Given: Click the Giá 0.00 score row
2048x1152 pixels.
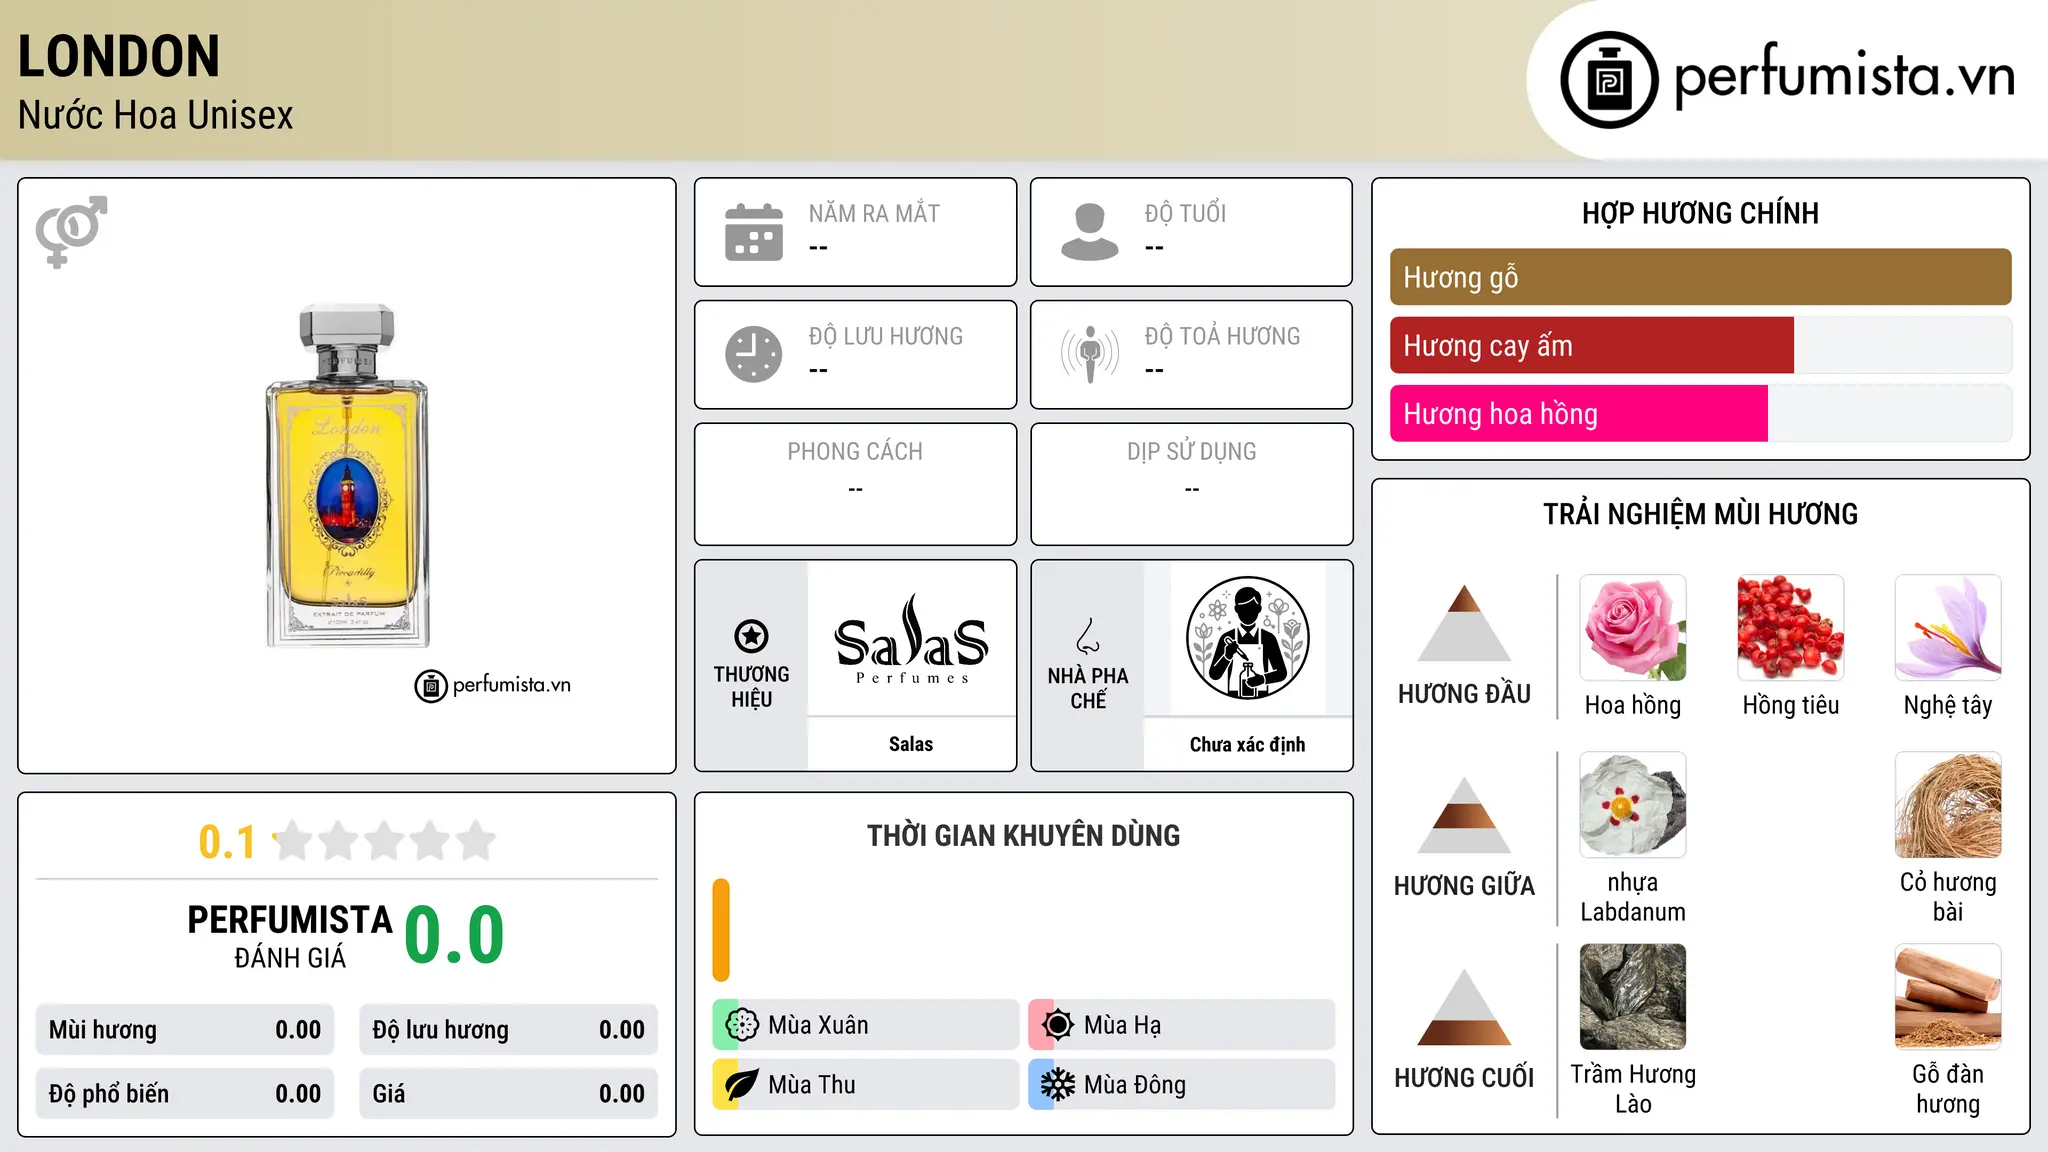Looking at the screenshot, I should click(508, 1094).
